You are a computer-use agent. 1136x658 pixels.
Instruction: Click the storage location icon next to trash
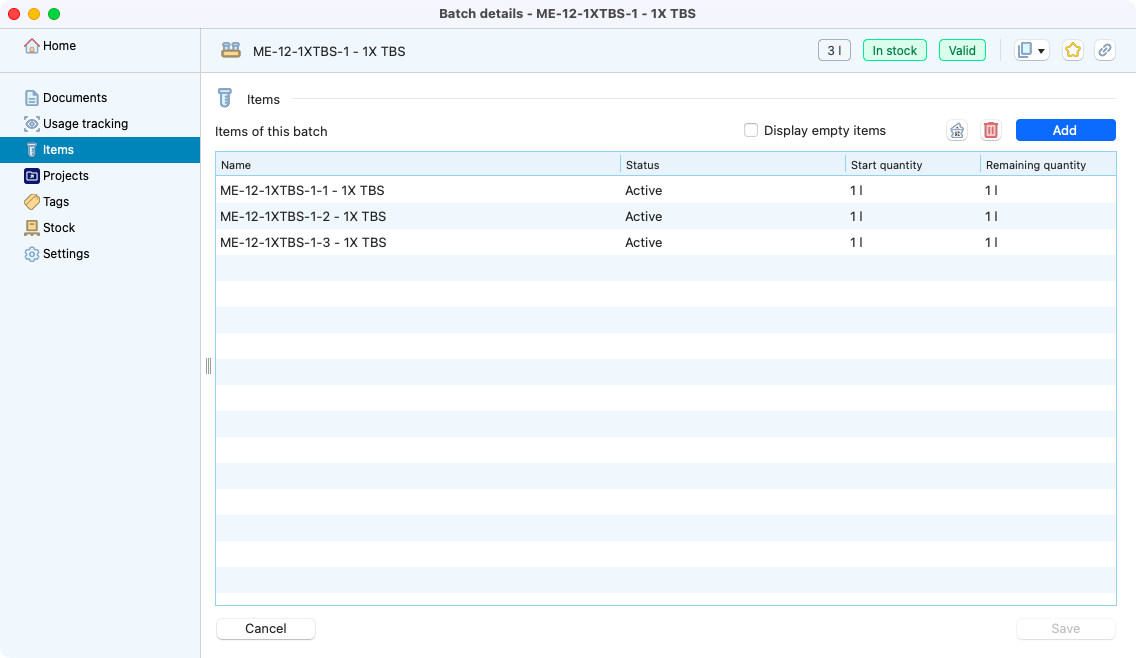point(957,130)
